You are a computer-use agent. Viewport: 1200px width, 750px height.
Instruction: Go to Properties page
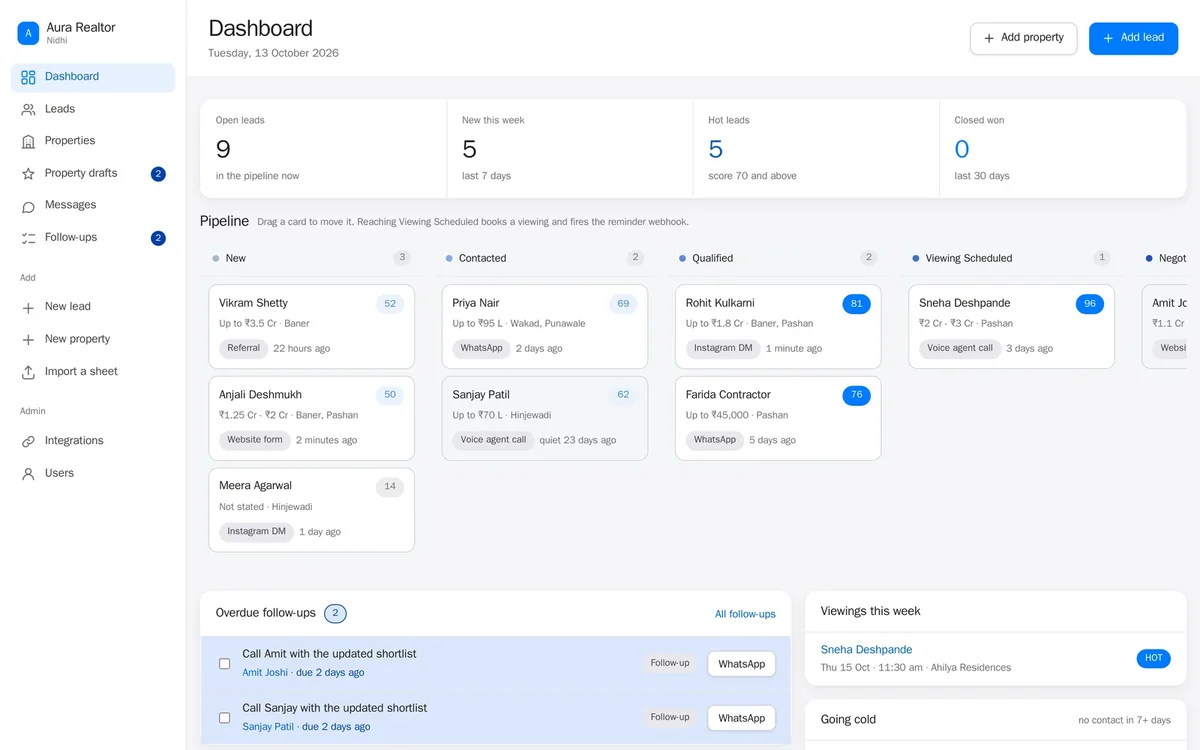(x=93, y=141)
